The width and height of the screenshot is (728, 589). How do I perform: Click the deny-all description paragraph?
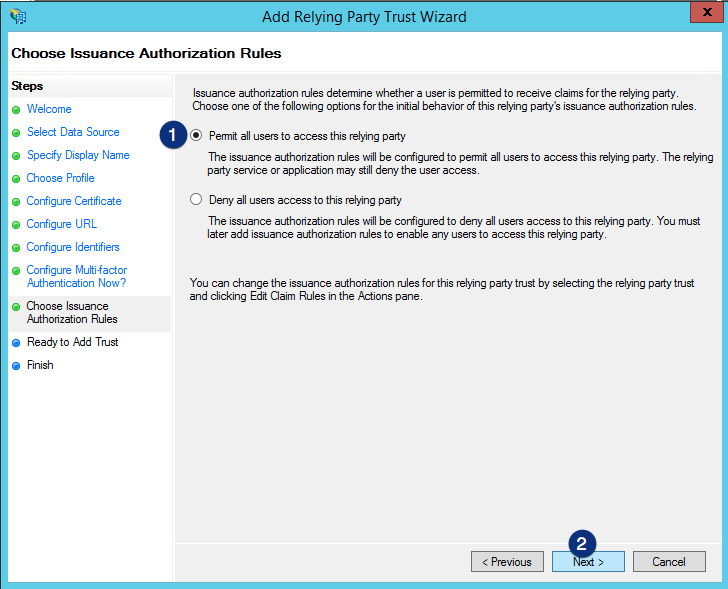pyautogui.click(x=454, y=227)
